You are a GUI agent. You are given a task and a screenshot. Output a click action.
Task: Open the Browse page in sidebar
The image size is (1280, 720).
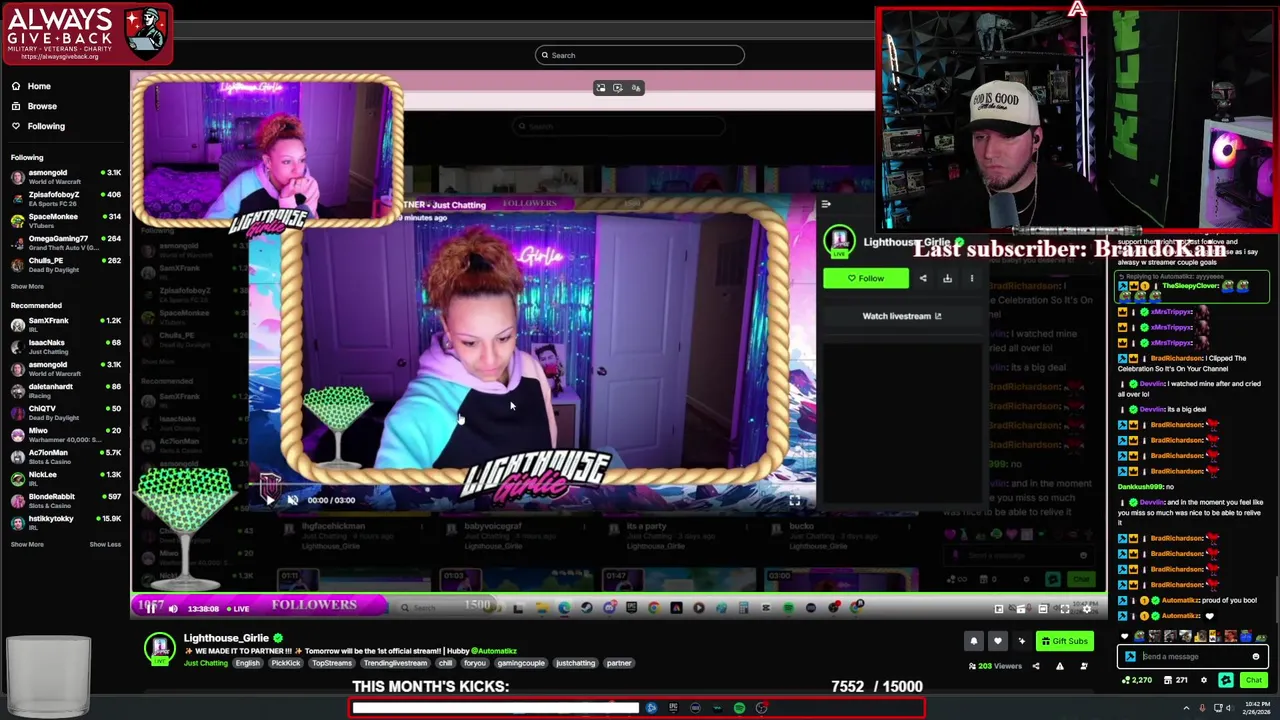(34, 106)
